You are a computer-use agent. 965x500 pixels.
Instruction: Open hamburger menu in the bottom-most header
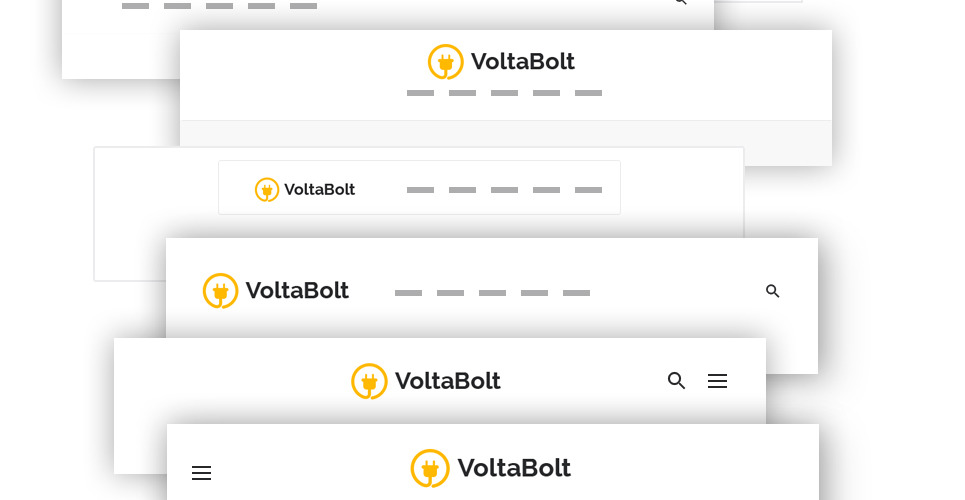pos(201,473)
